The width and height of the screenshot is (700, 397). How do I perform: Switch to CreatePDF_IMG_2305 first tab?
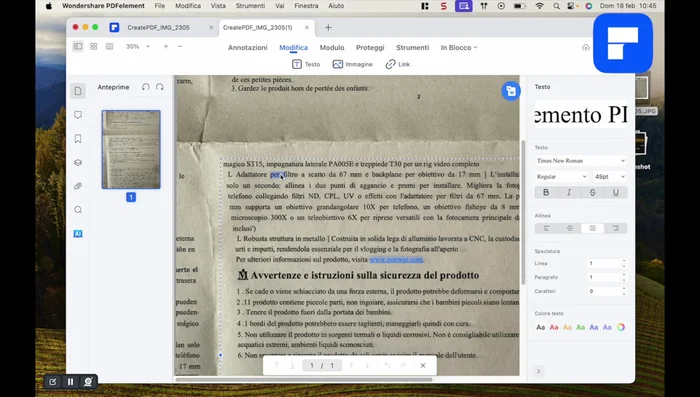pos(158,28)
